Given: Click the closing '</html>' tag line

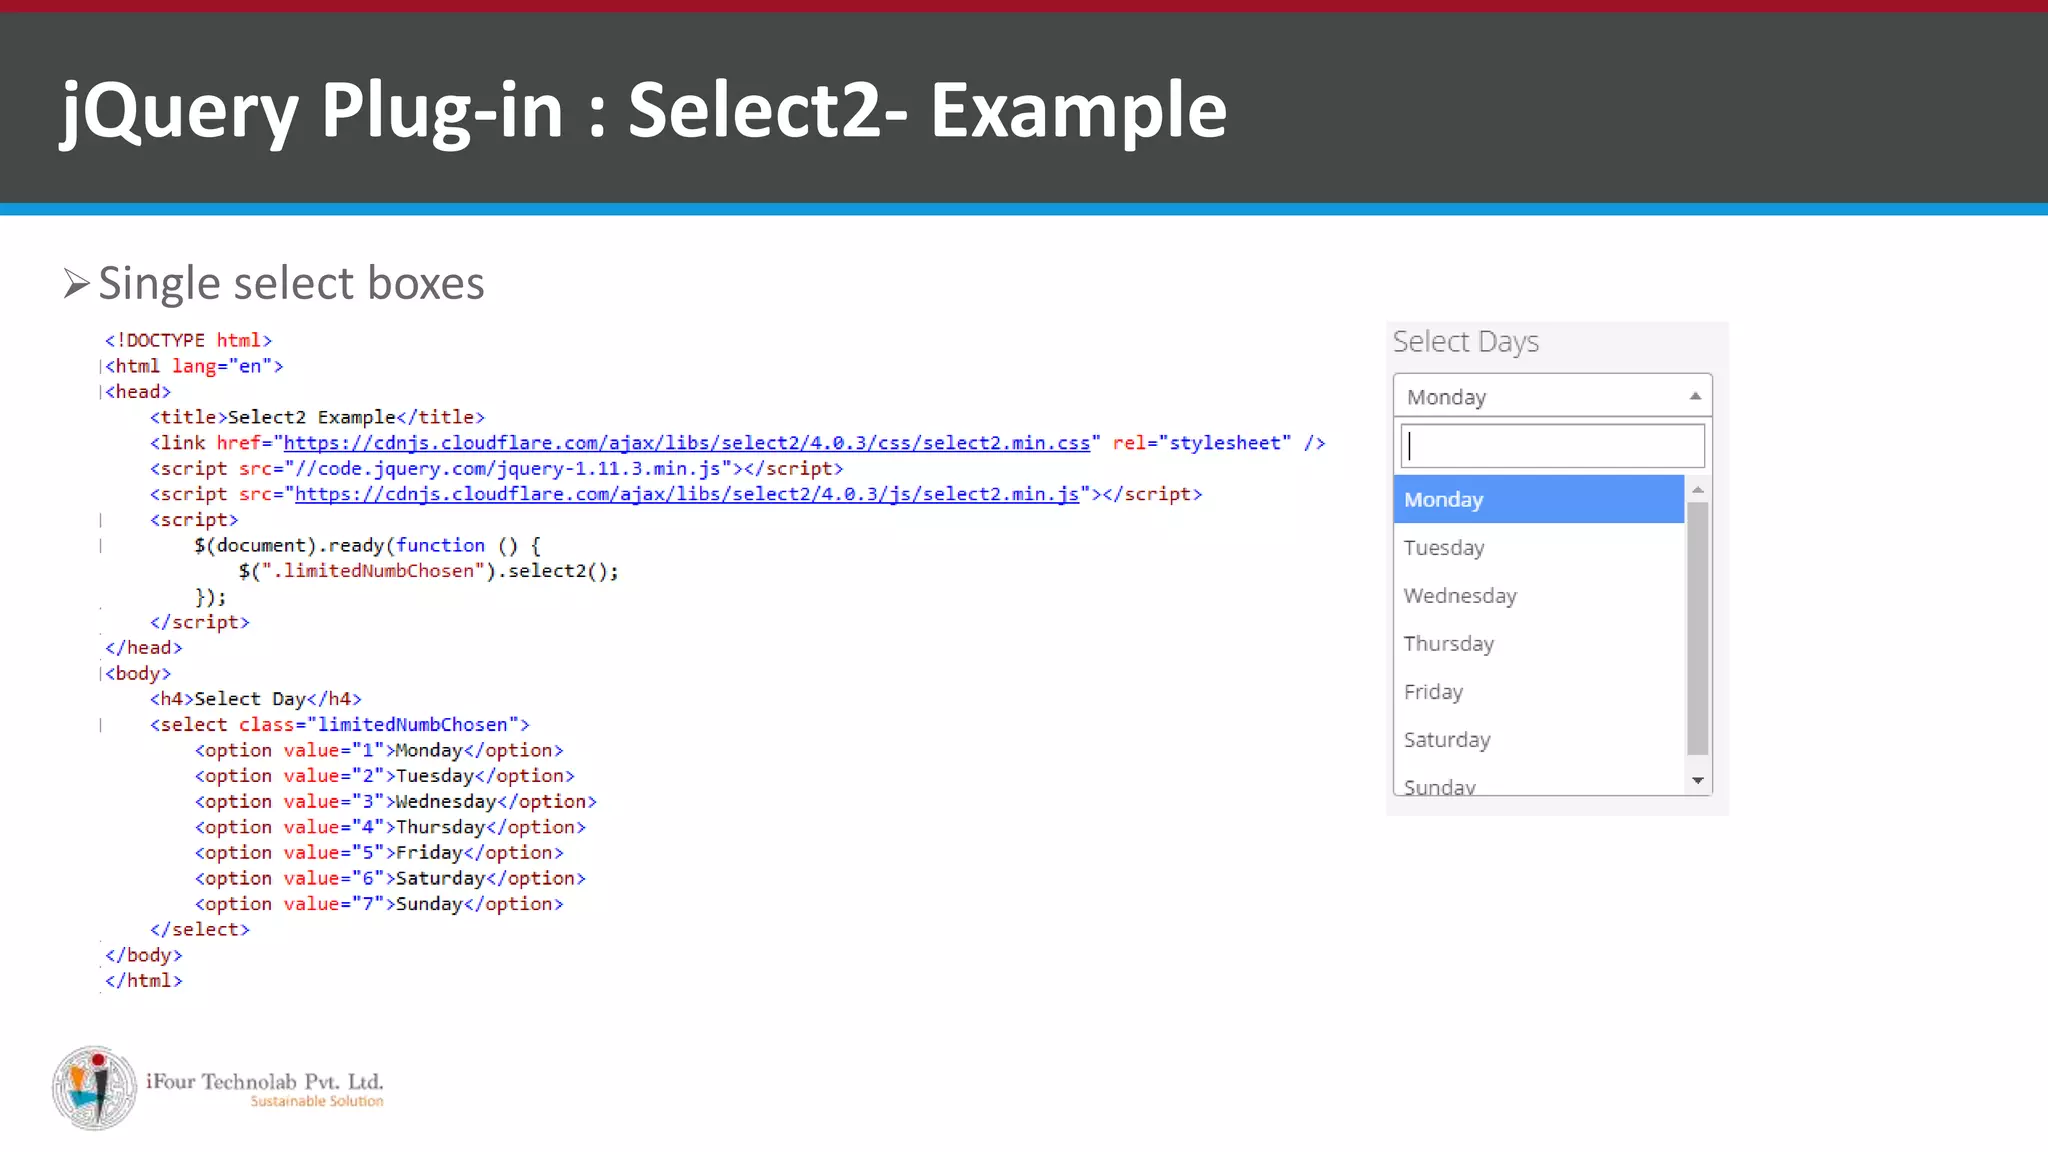Looking at the screenshot, I should pyautogui.click(x=144, y=981).
